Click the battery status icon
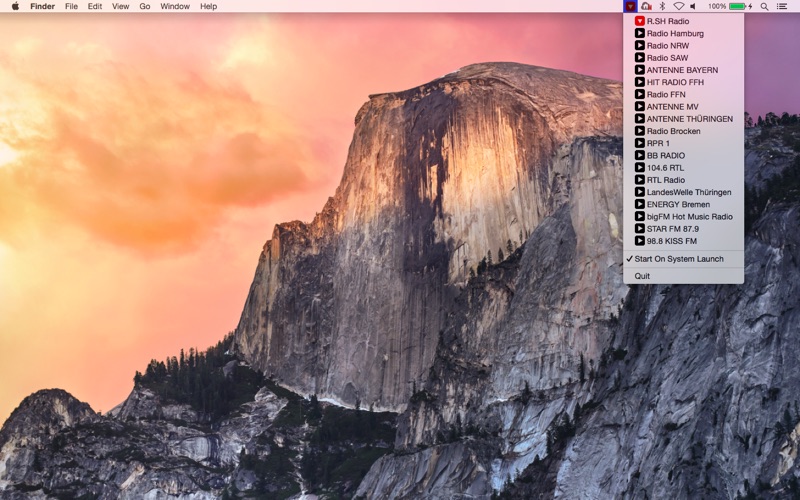This screenshot has width=800, height=500. tap(740, 6)
